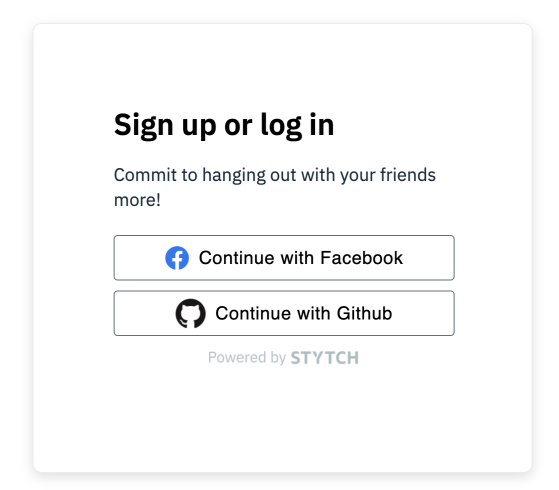The image size is (559, 490).
Task: Click the word 'Continue' on the Github button
Action: click(253, 313)
